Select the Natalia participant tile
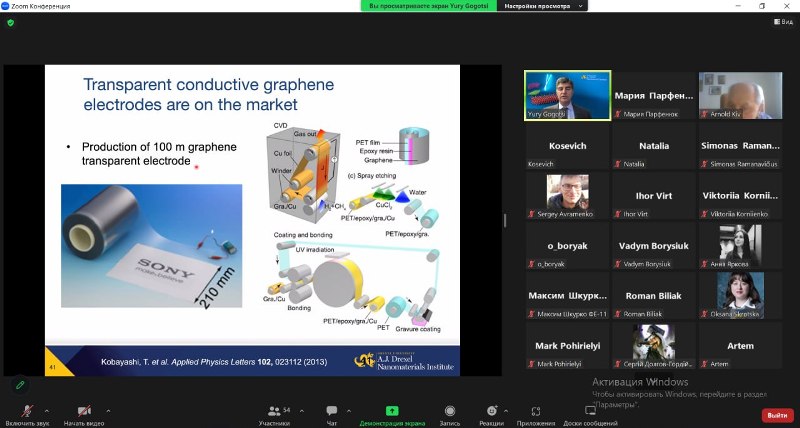800x428 pixels. pyautogui.click(x=654, y=145)
